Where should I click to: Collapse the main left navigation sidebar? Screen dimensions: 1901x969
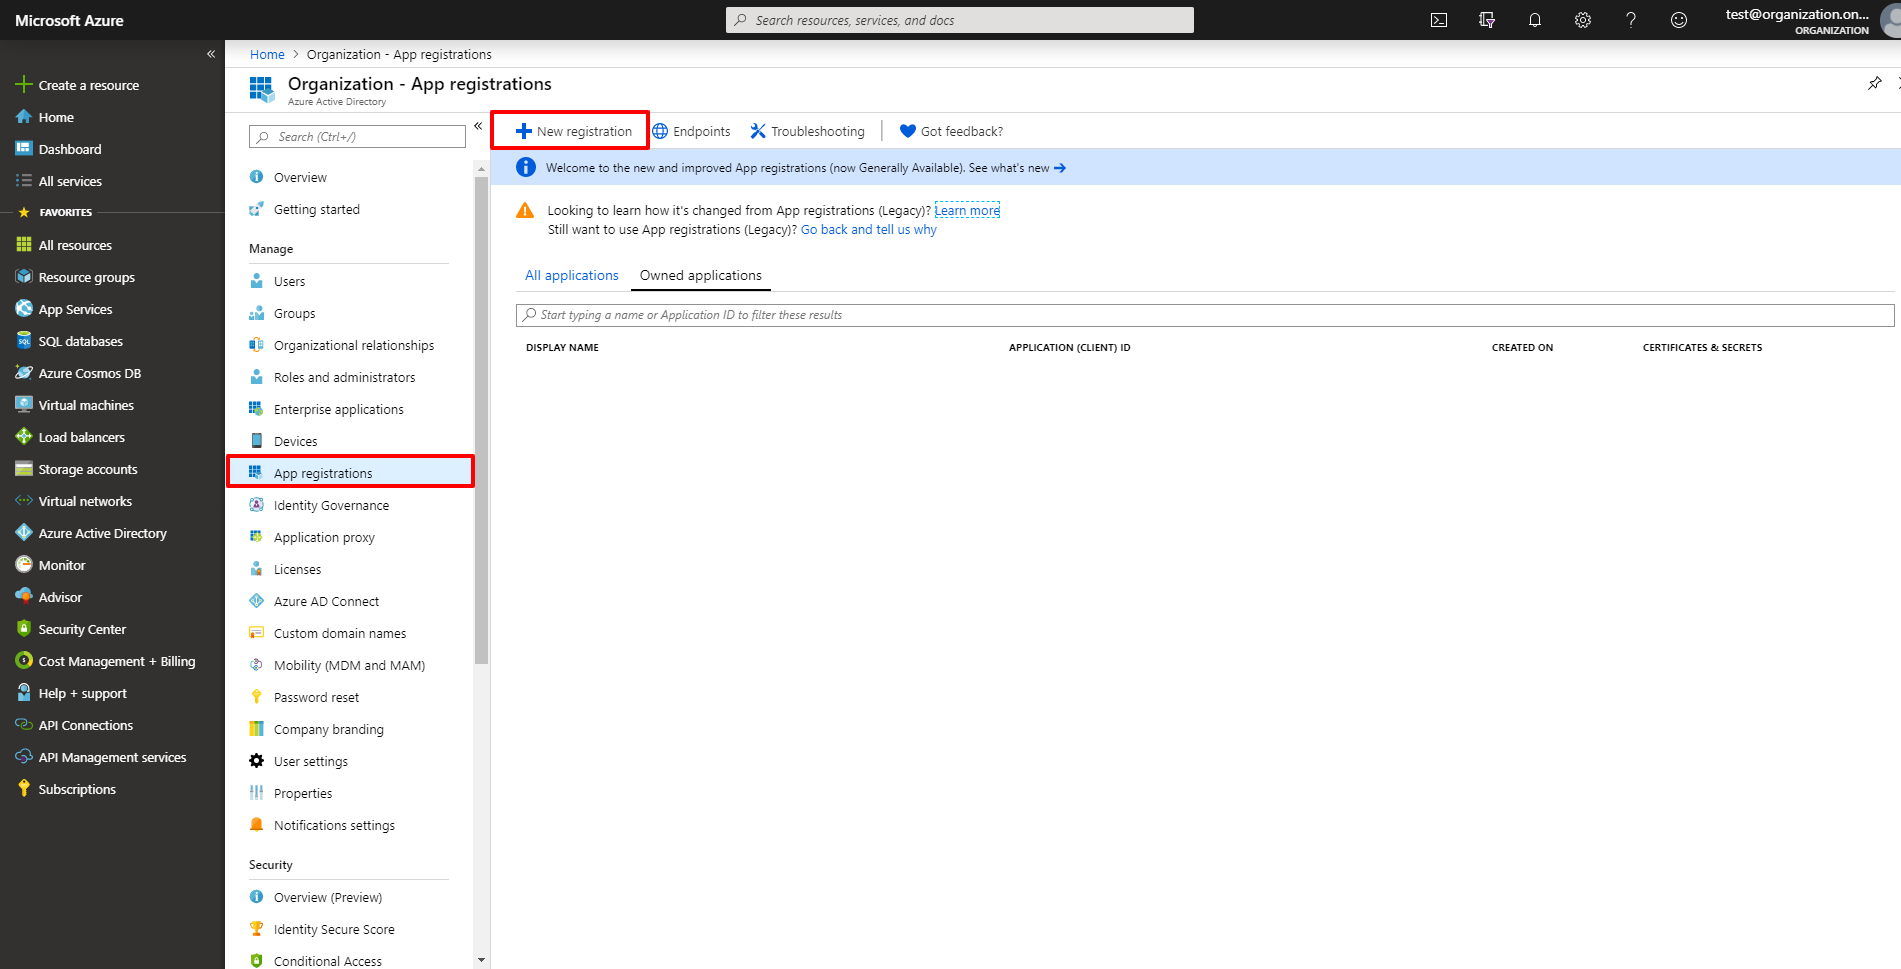pyautogui.click(x=211, y=54)
